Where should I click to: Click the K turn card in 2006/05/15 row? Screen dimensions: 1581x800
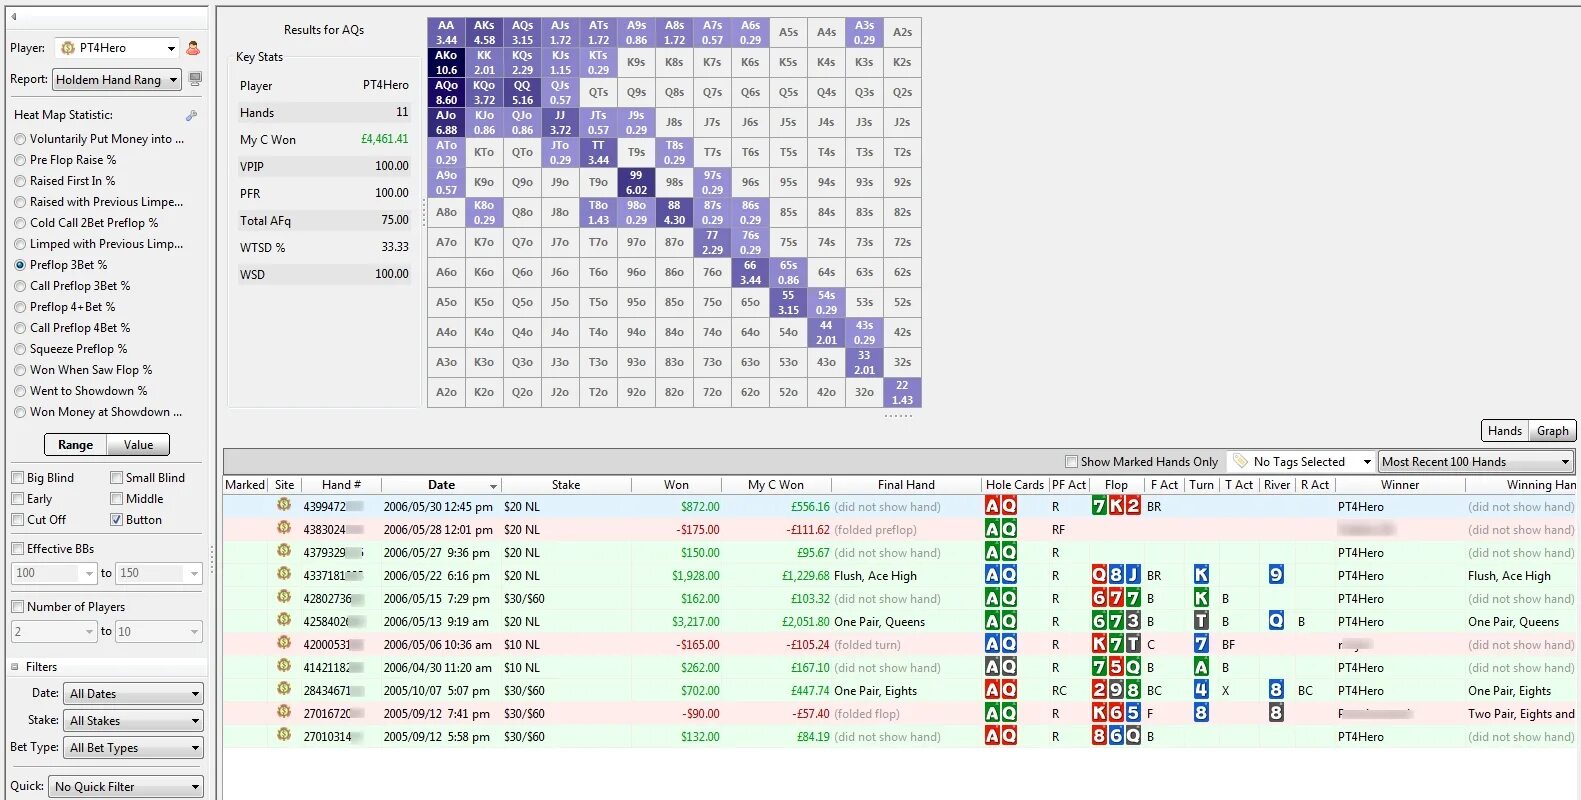(1201, 597)
